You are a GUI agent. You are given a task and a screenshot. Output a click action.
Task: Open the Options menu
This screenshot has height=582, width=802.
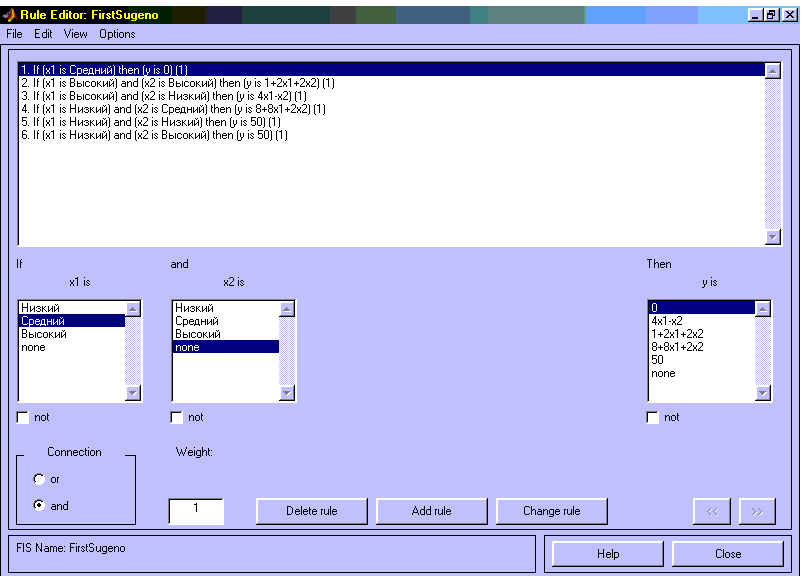(117, 34)
